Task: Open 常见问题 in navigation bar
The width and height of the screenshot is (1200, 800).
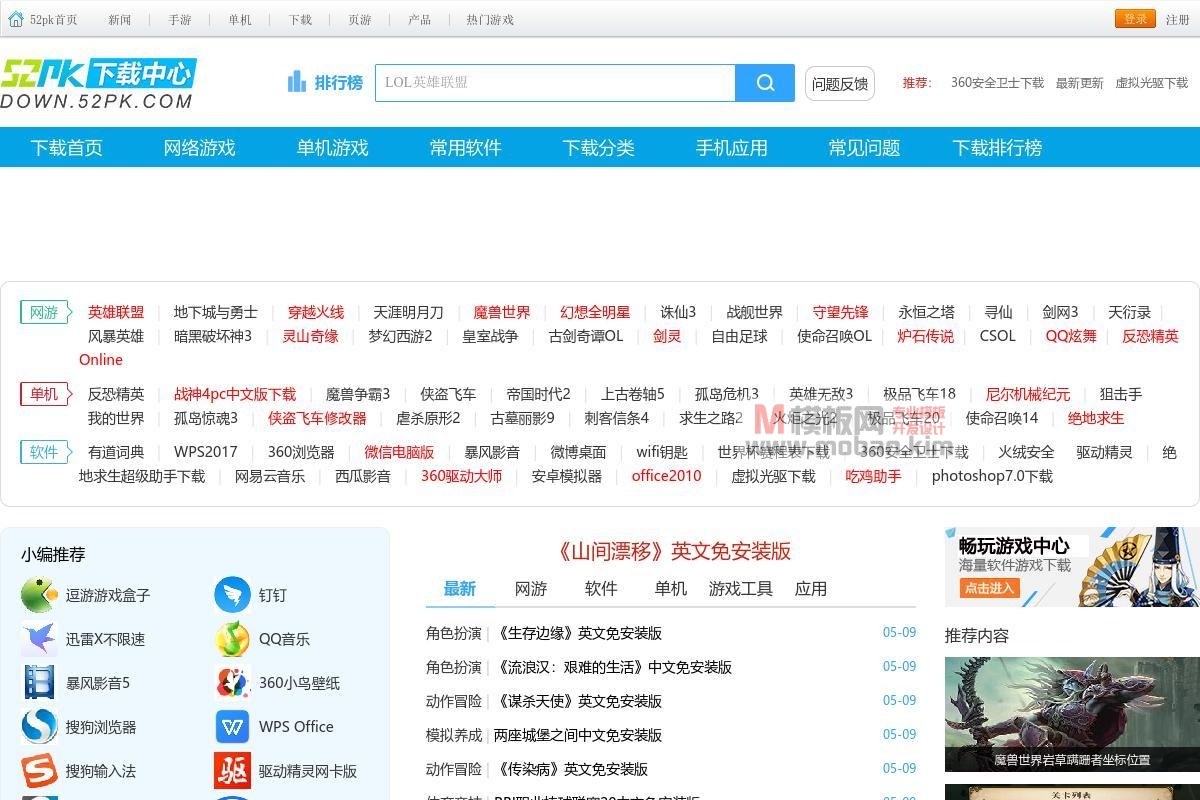Action: [864, 148]
